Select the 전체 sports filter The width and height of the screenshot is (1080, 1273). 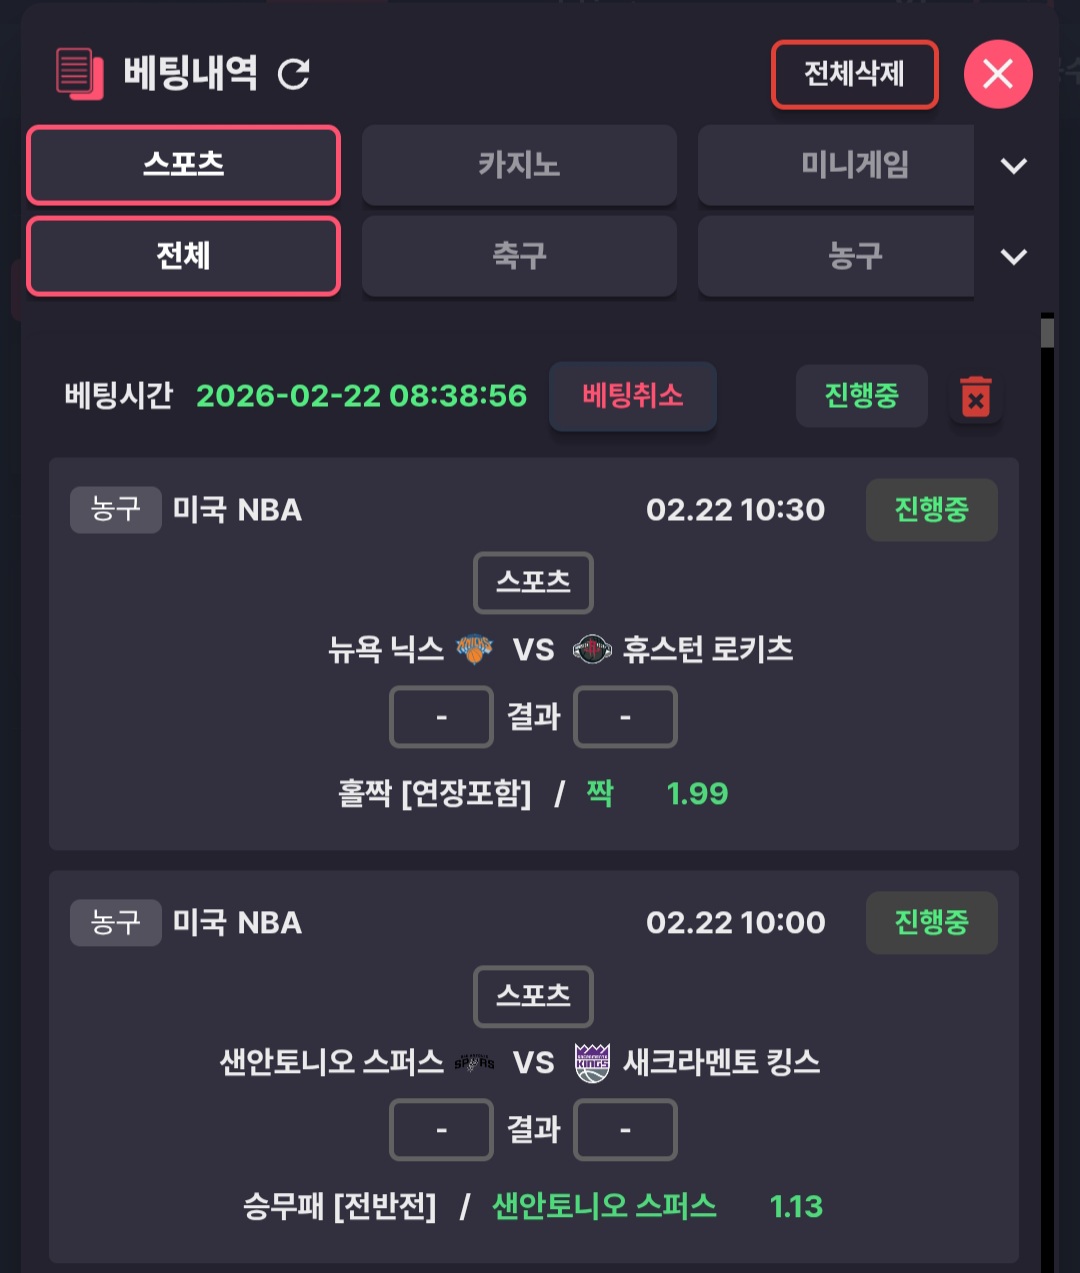pos(184,256)
